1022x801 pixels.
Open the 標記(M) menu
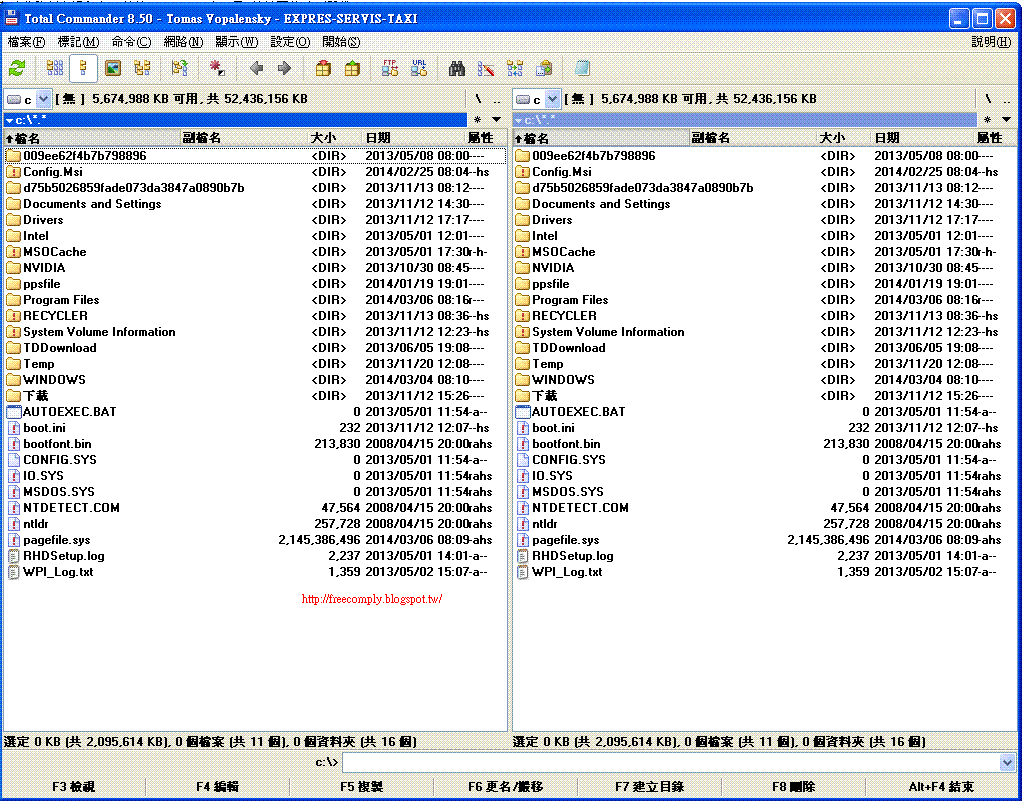click(78, 42)
